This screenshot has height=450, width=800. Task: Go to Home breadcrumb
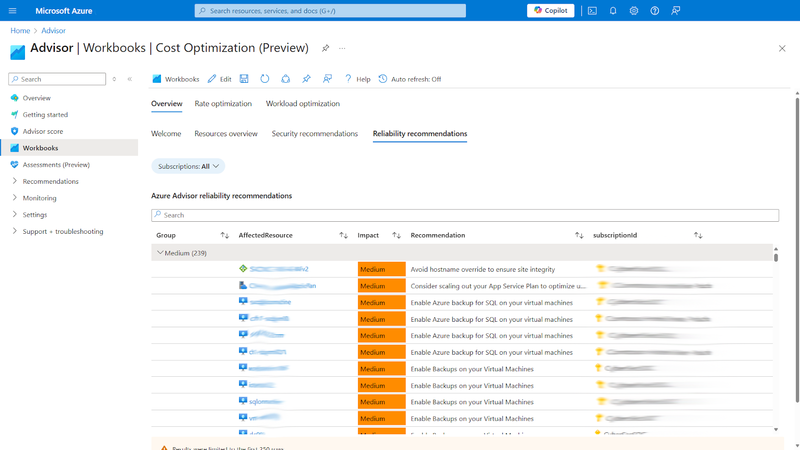20,31
